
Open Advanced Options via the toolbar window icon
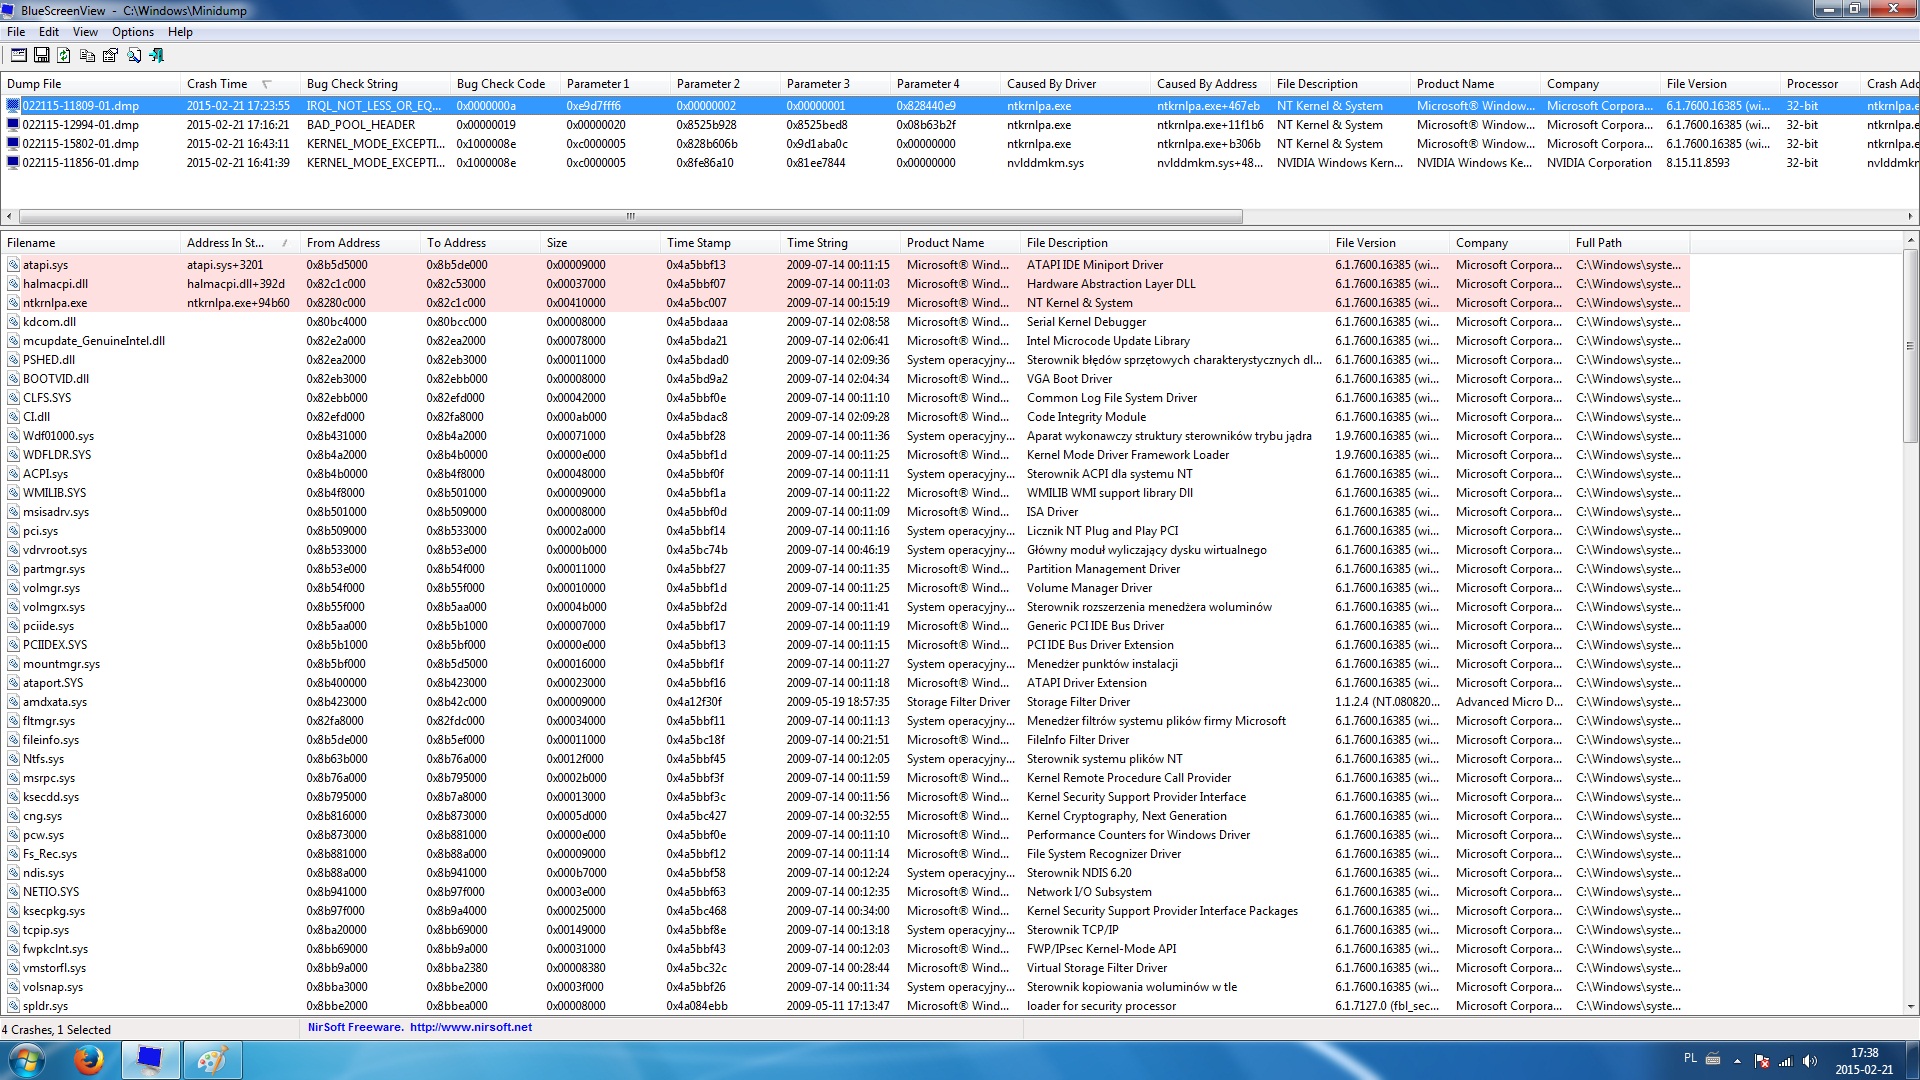coord(18,56)
